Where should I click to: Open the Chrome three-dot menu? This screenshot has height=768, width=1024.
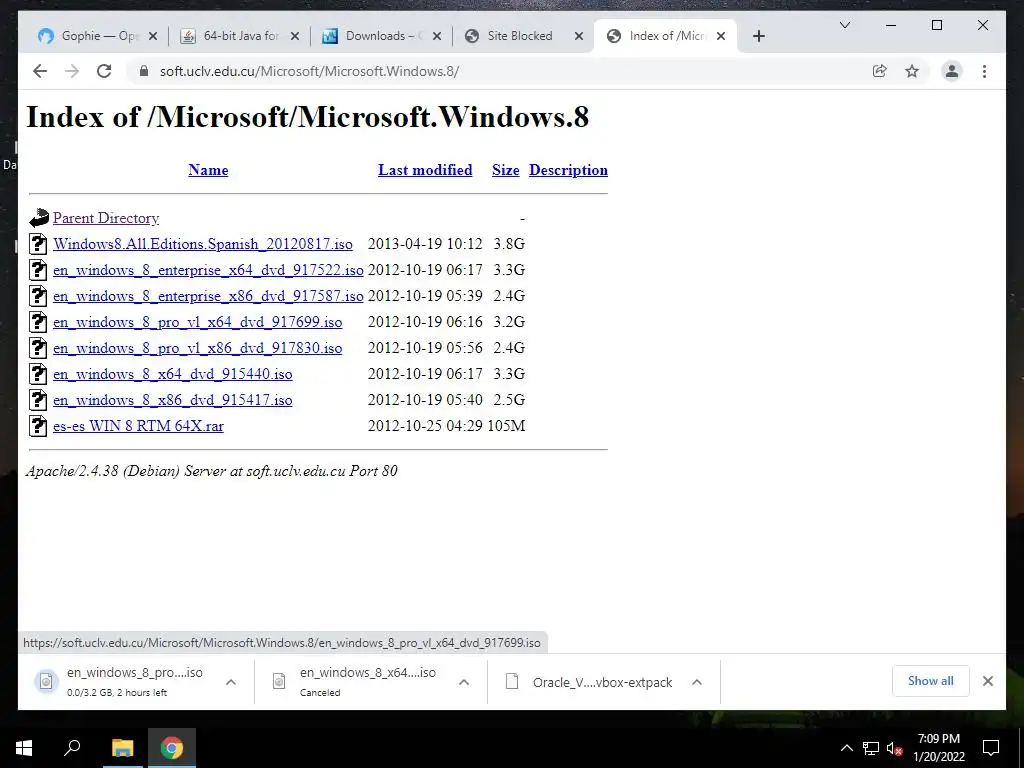pyautogui.click(x=984, y=71)
